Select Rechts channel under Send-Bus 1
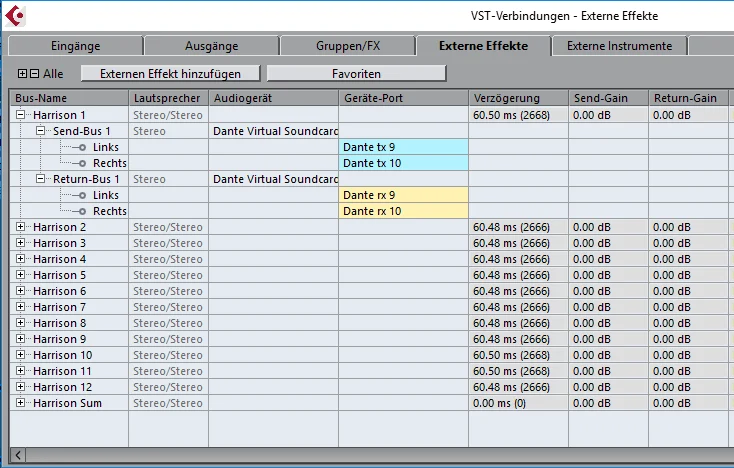734x468 pixels. click(110, 163)
